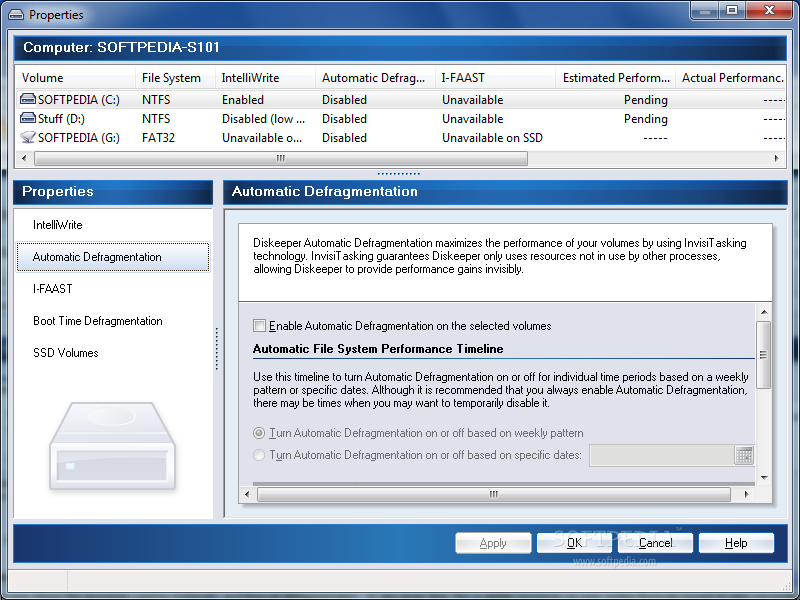Click the OK button
This screenshot has height=600, width=800.
click(574, 543)
